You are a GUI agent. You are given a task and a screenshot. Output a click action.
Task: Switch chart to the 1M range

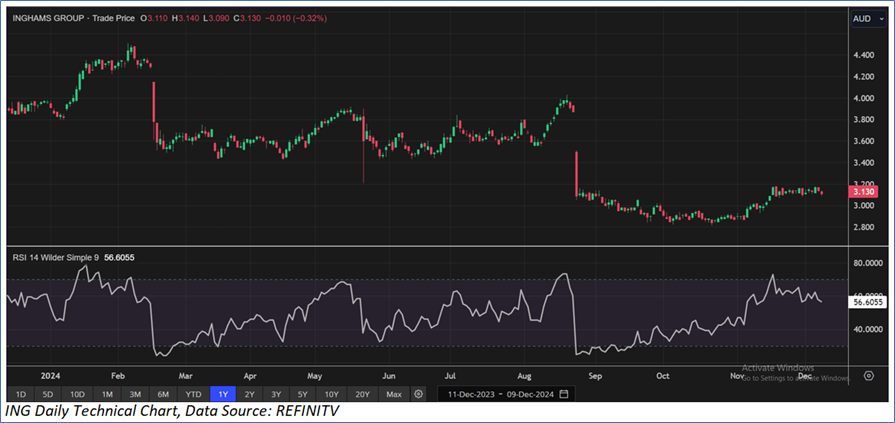click(106, 394)
